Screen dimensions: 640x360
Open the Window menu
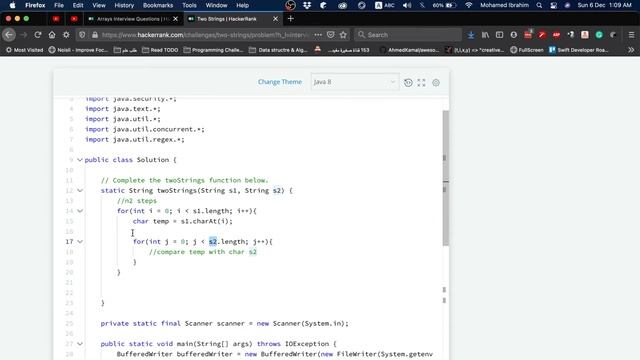click(x=216, y=5)
